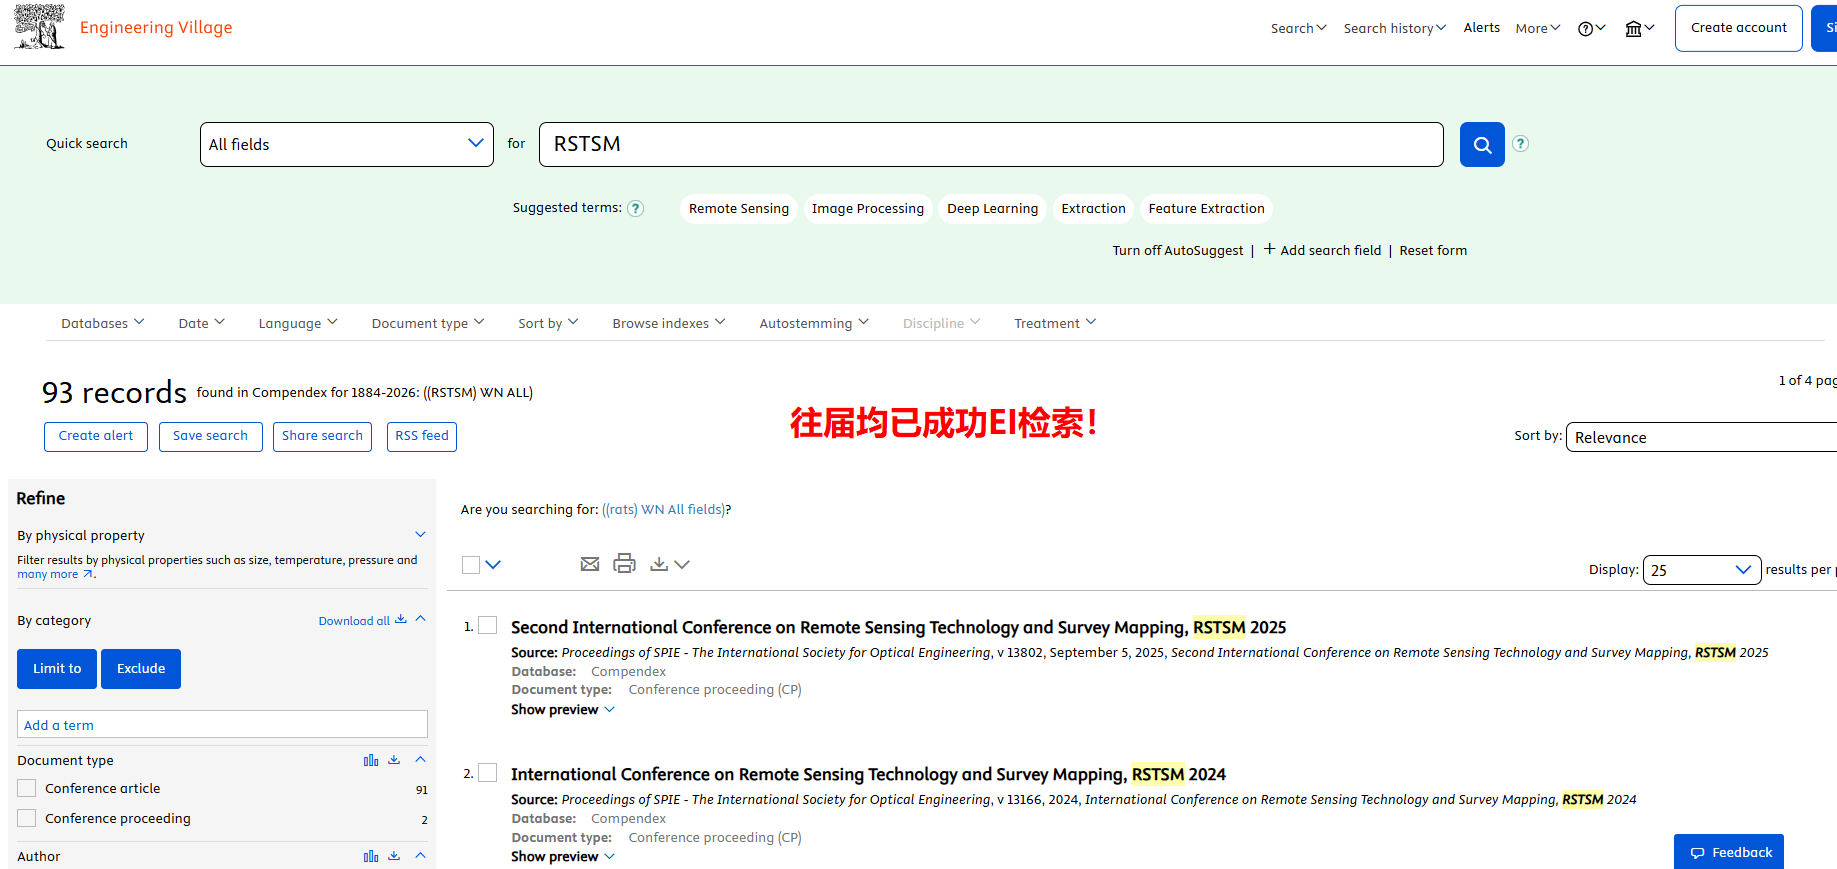
Task: Check the Conference proceeding filter box
Action: (27, 818)
